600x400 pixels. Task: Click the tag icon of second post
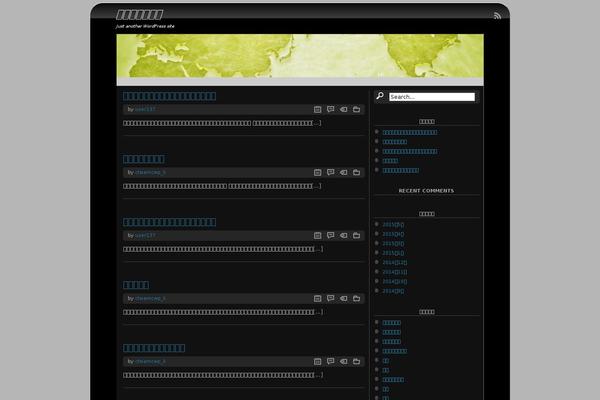[x=344, y=173]
